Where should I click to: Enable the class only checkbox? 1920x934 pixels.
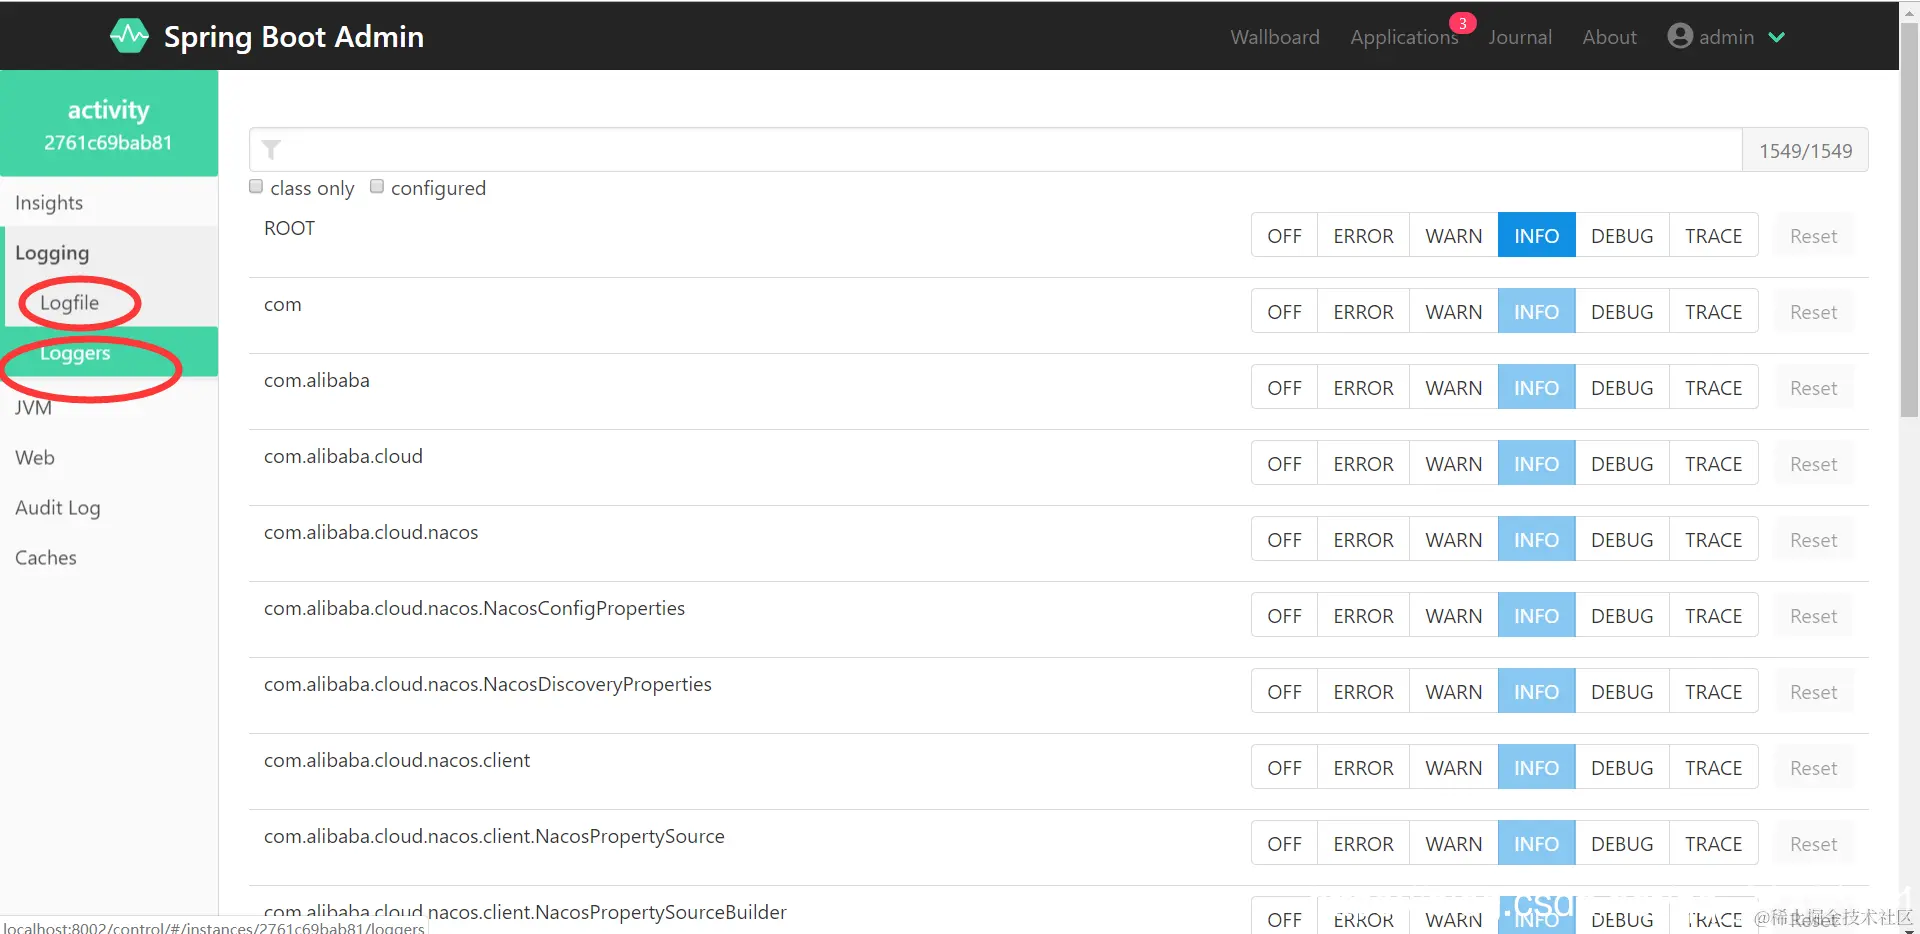click(256, 186)
